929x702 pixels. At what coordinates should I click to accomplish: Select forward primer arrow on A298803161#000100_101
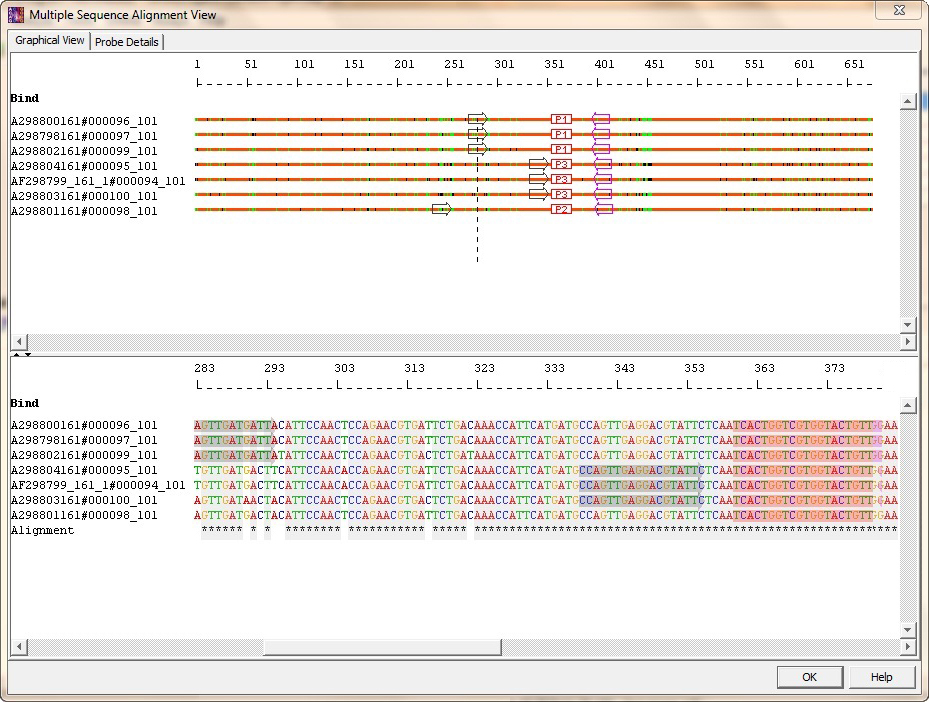point(539,194)
